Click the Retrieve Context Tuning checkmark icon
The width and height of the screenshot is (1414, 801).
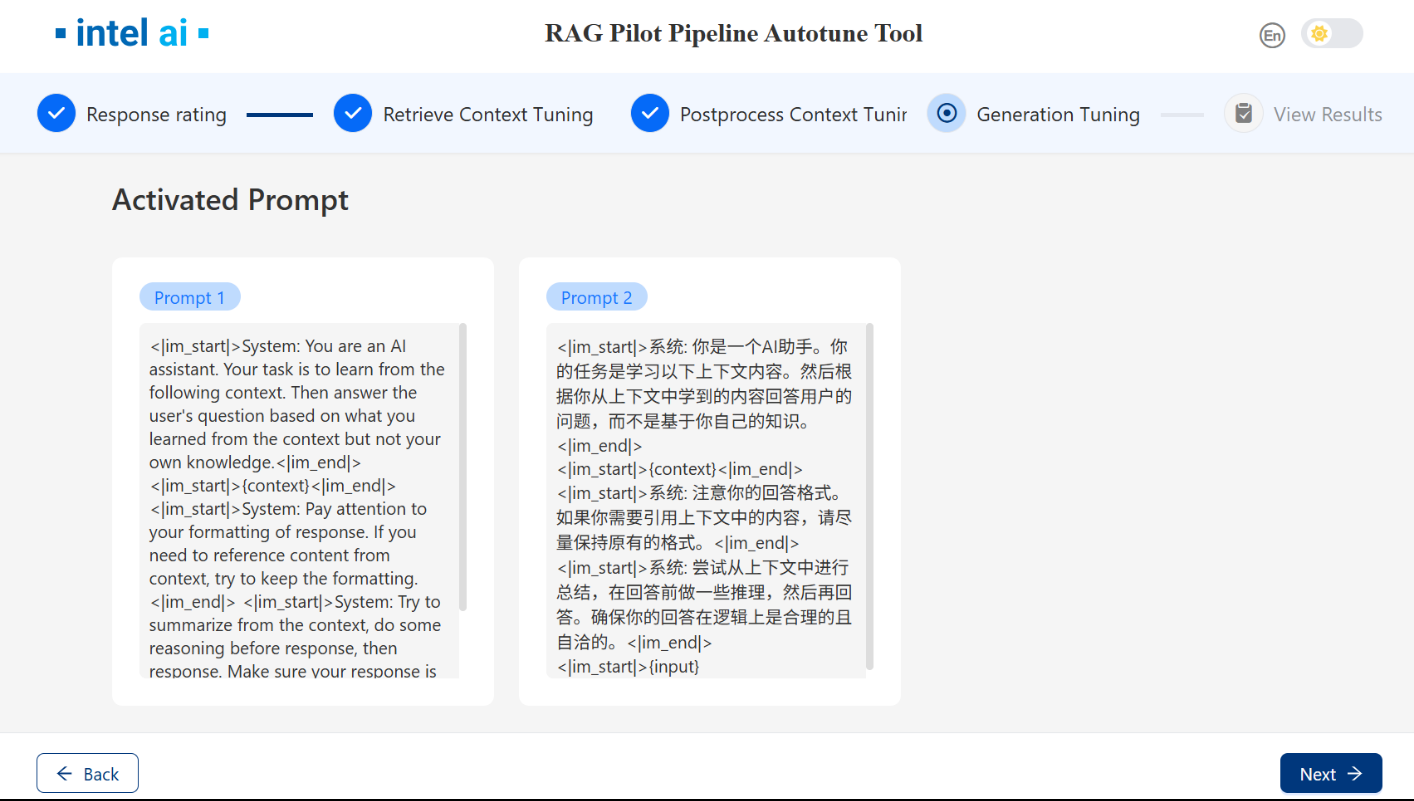[353, 113]
